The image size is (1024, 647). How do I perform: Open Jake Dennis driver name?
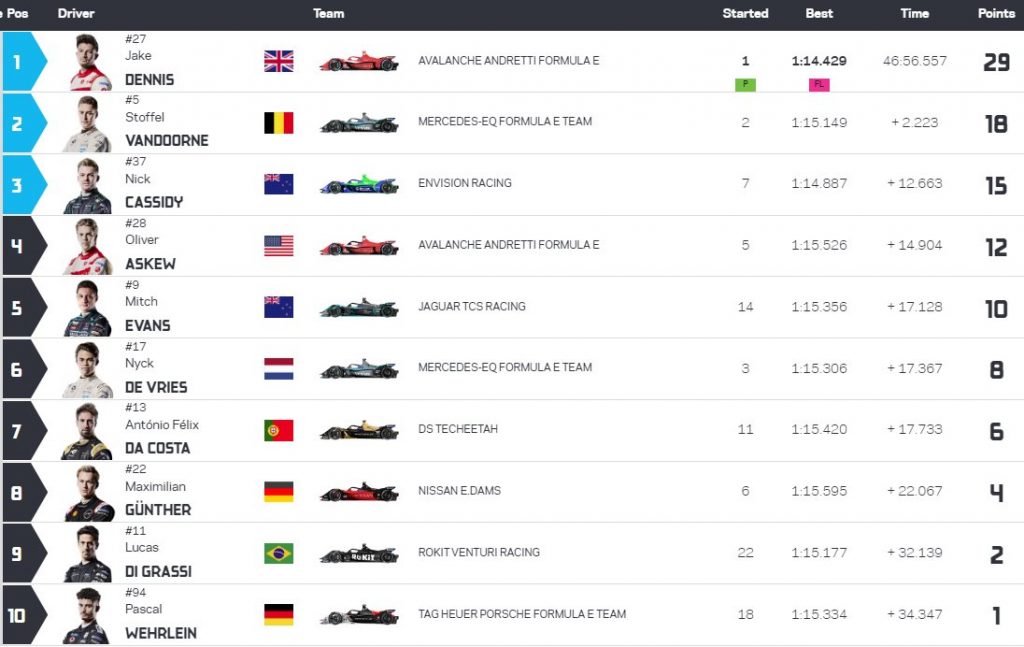pyautogui.click(x=150, y=68)
